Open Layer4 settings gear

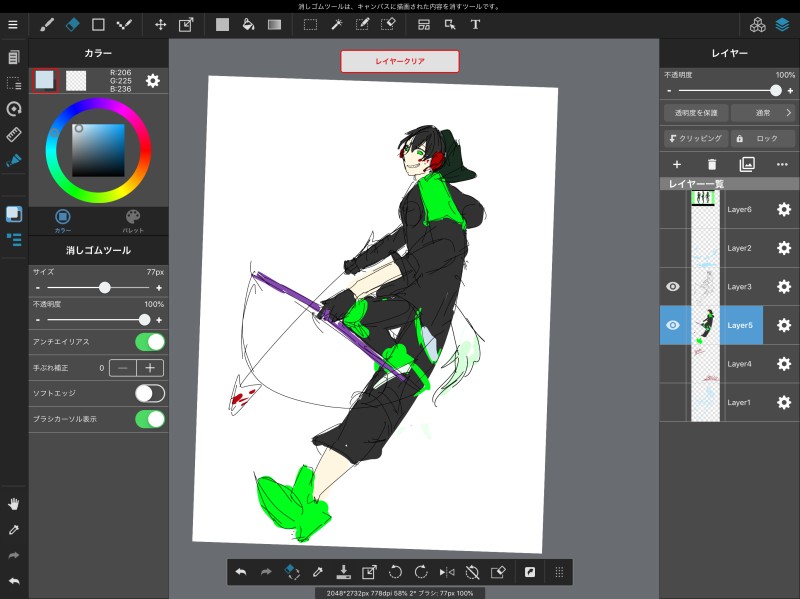pos(784,364)
